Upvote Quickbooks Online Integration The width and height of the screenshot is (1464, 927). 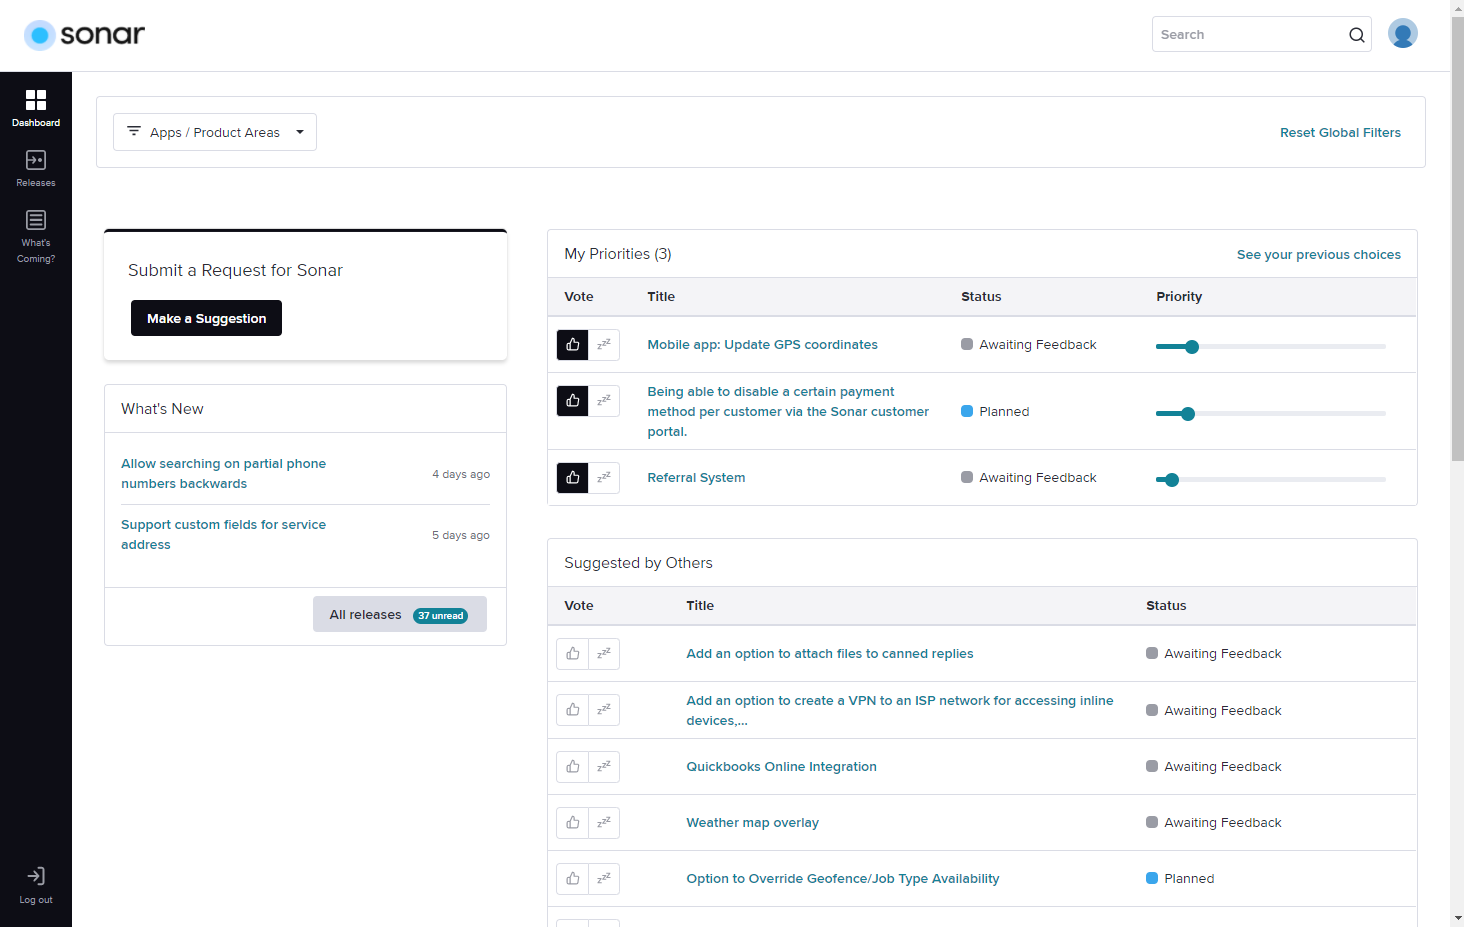[573, 767]
